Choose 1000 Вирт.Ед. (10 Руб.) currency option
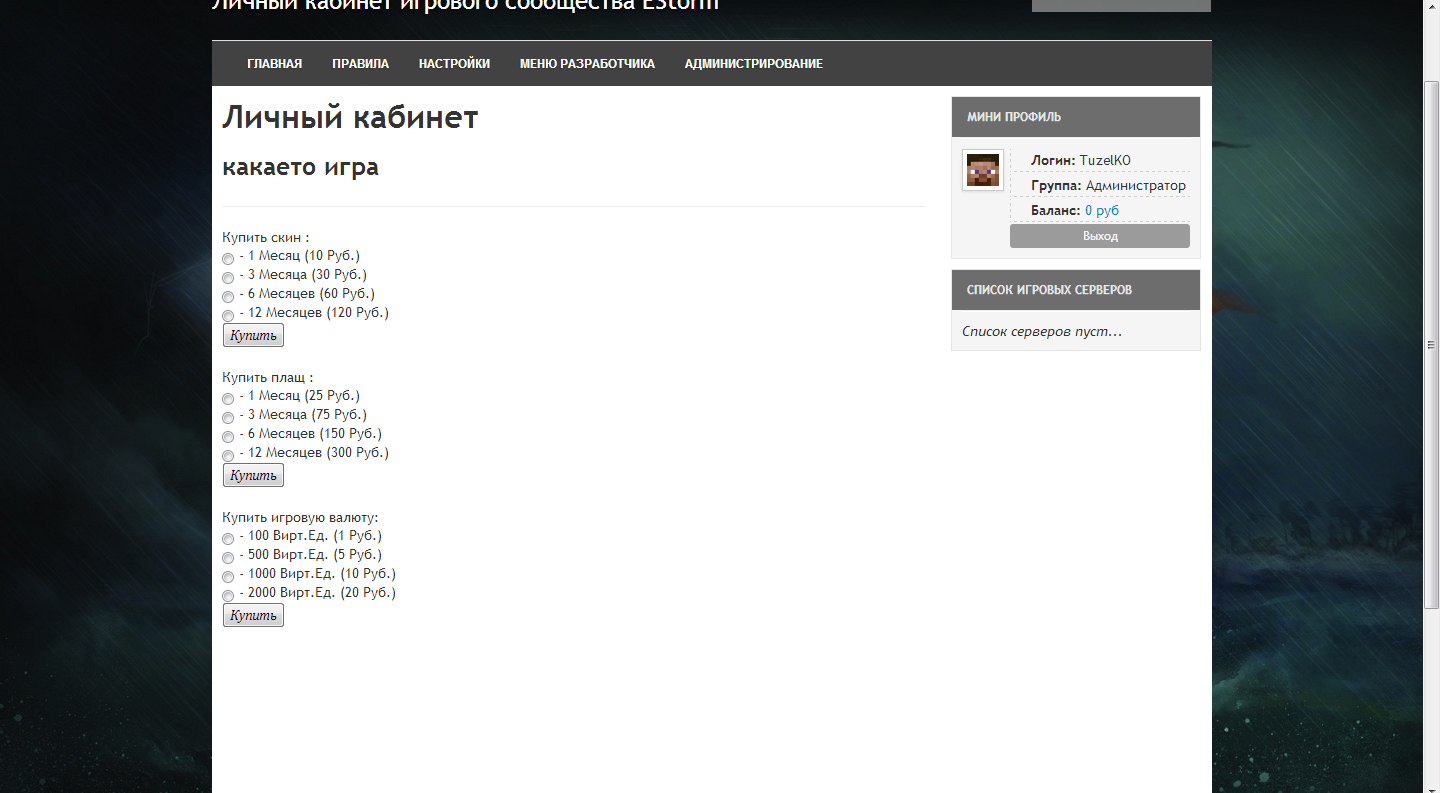Viewport: 1440px width, 793px height. (228, 577)
